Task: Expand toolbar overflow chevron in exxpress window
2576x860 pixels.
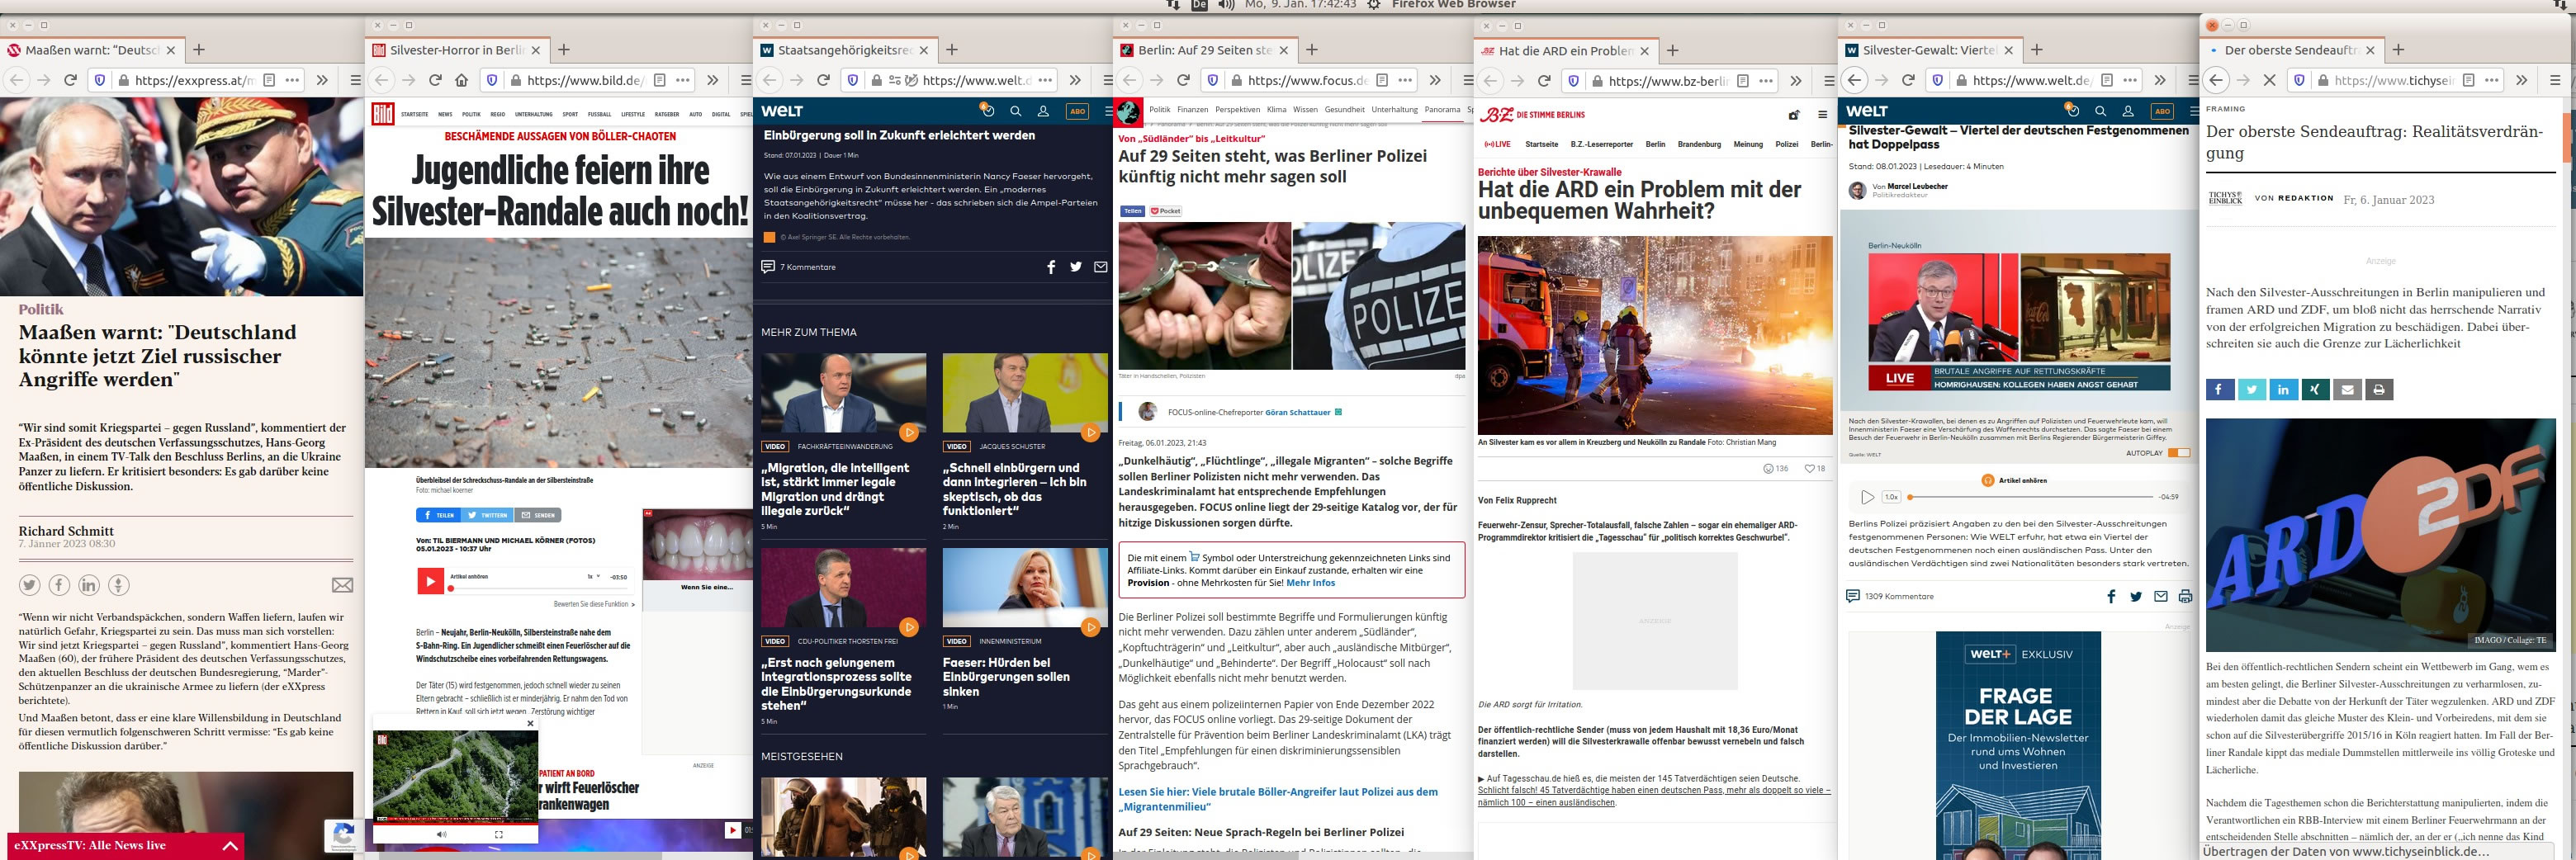Action: coord(322,80)
